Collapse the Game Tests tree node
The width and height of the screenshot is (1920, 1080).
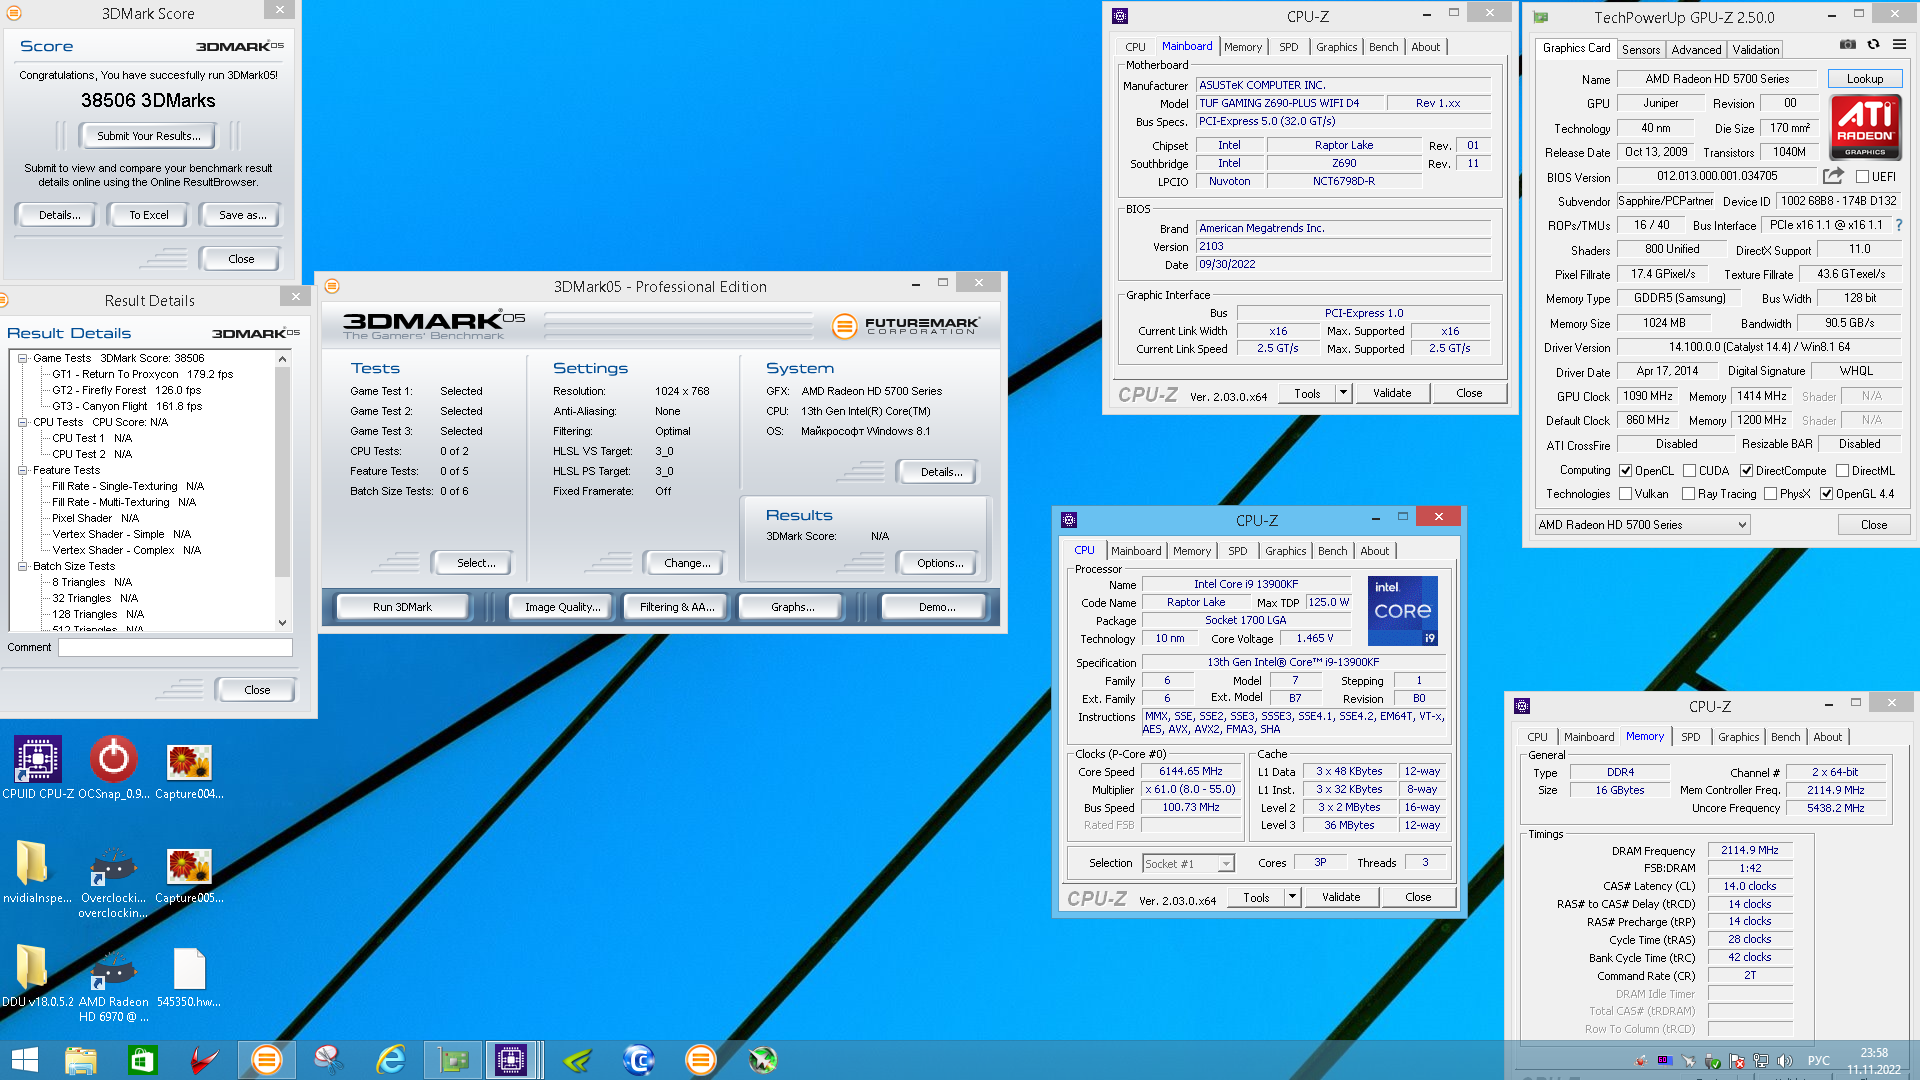[x=23, y=358]
